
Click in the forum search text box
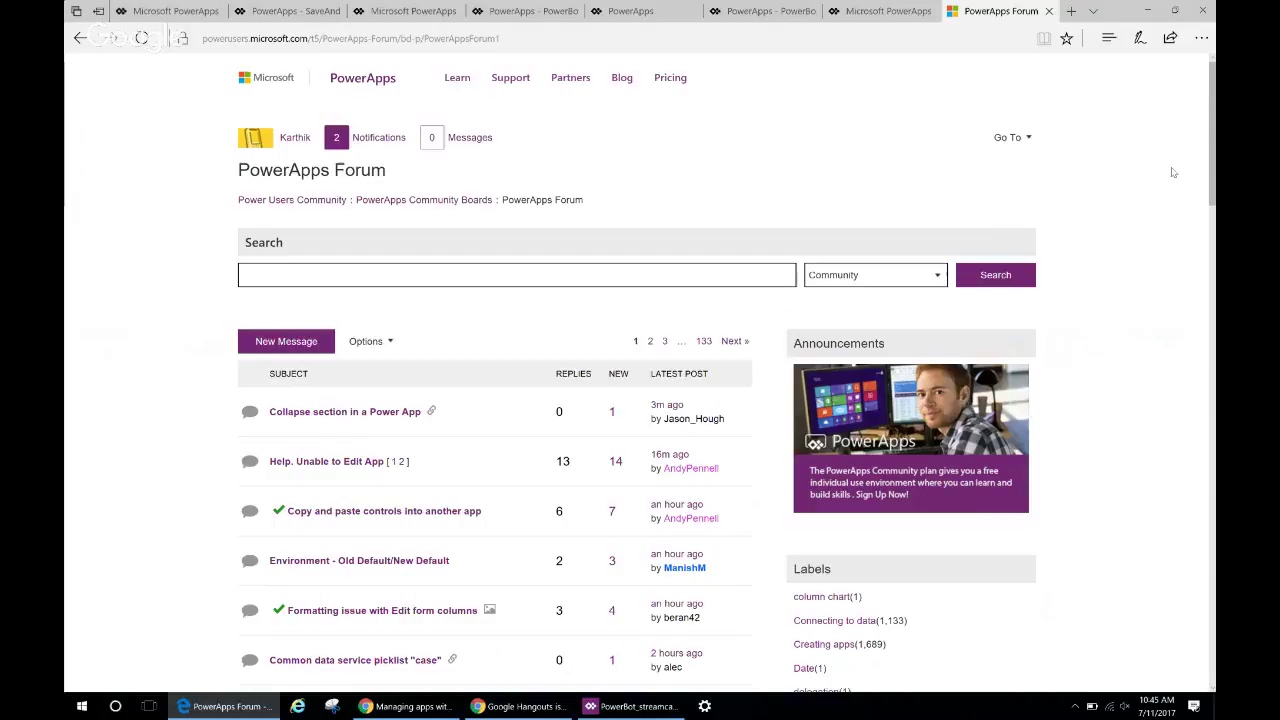click(517, 275)
